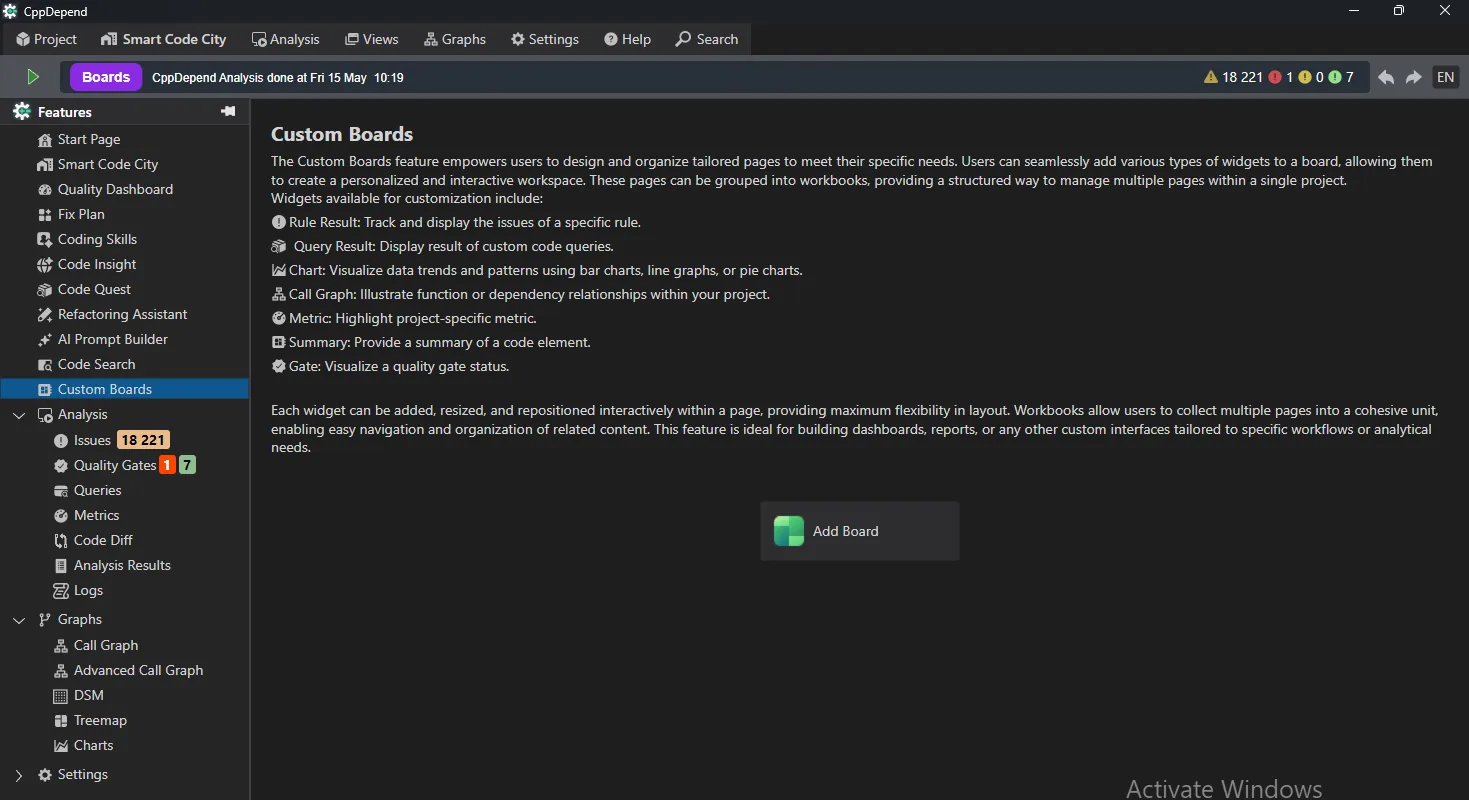1469x800 pixels.
Task: Click the Queries sidebar icon
Action: pos(60,490)
